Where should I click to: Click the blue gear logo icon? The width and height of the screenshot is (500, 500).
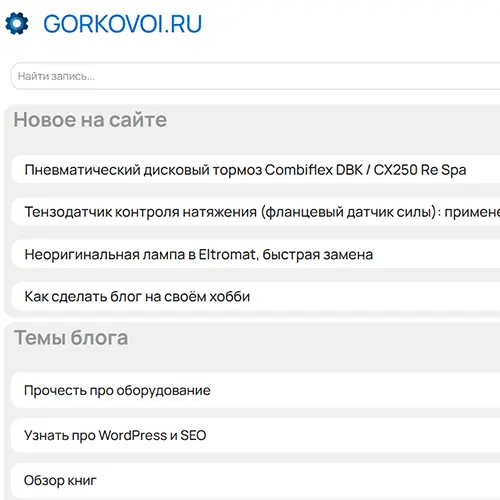[x=17, y=23]
